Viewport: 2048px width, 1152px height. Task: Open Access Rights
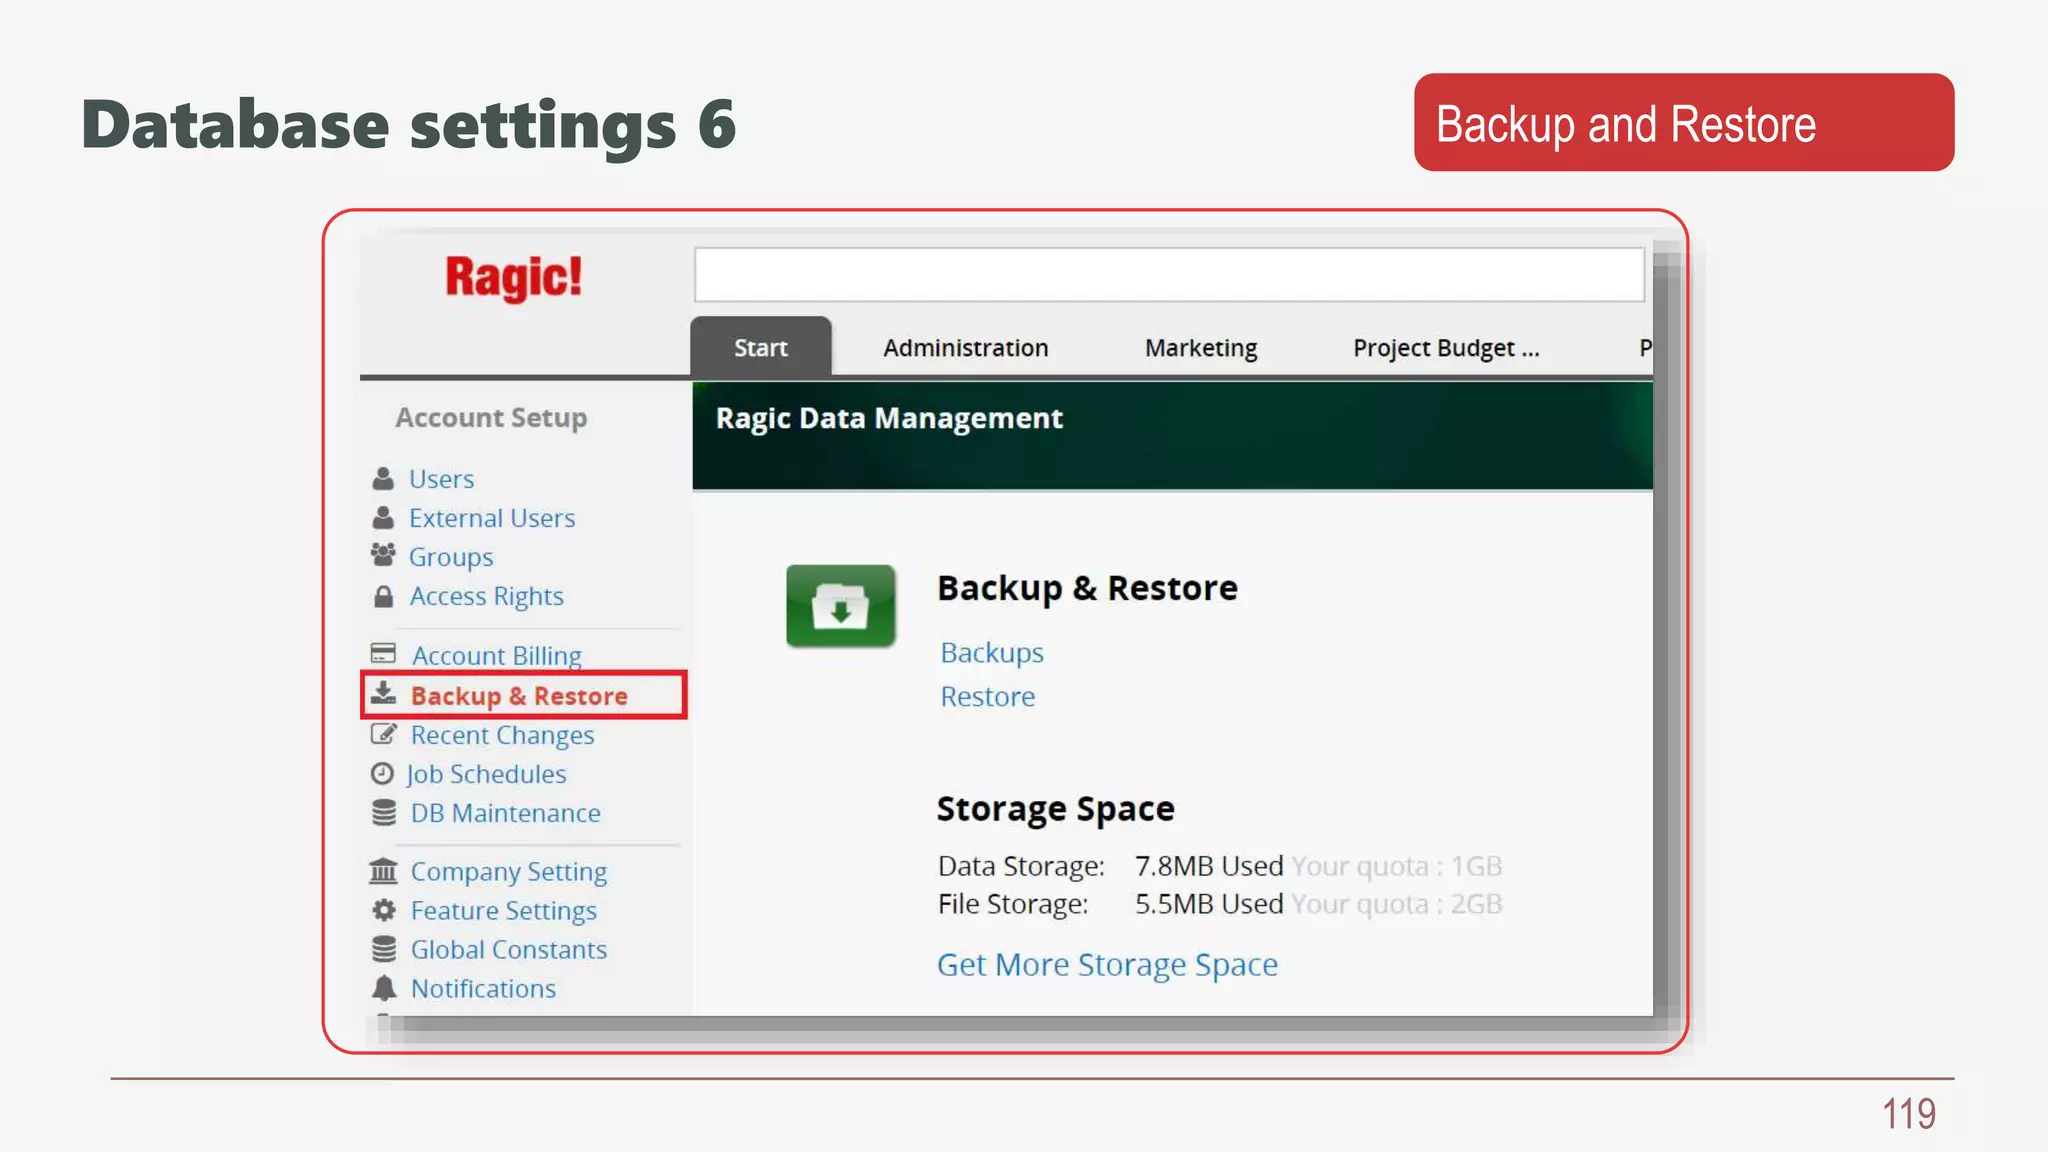tap(486, 596)
